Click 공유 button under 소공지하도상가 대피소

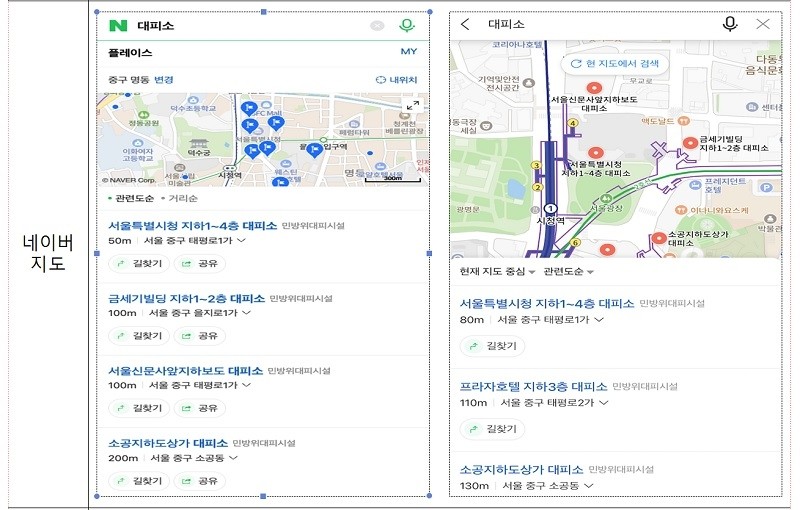[x=199, y=480]
